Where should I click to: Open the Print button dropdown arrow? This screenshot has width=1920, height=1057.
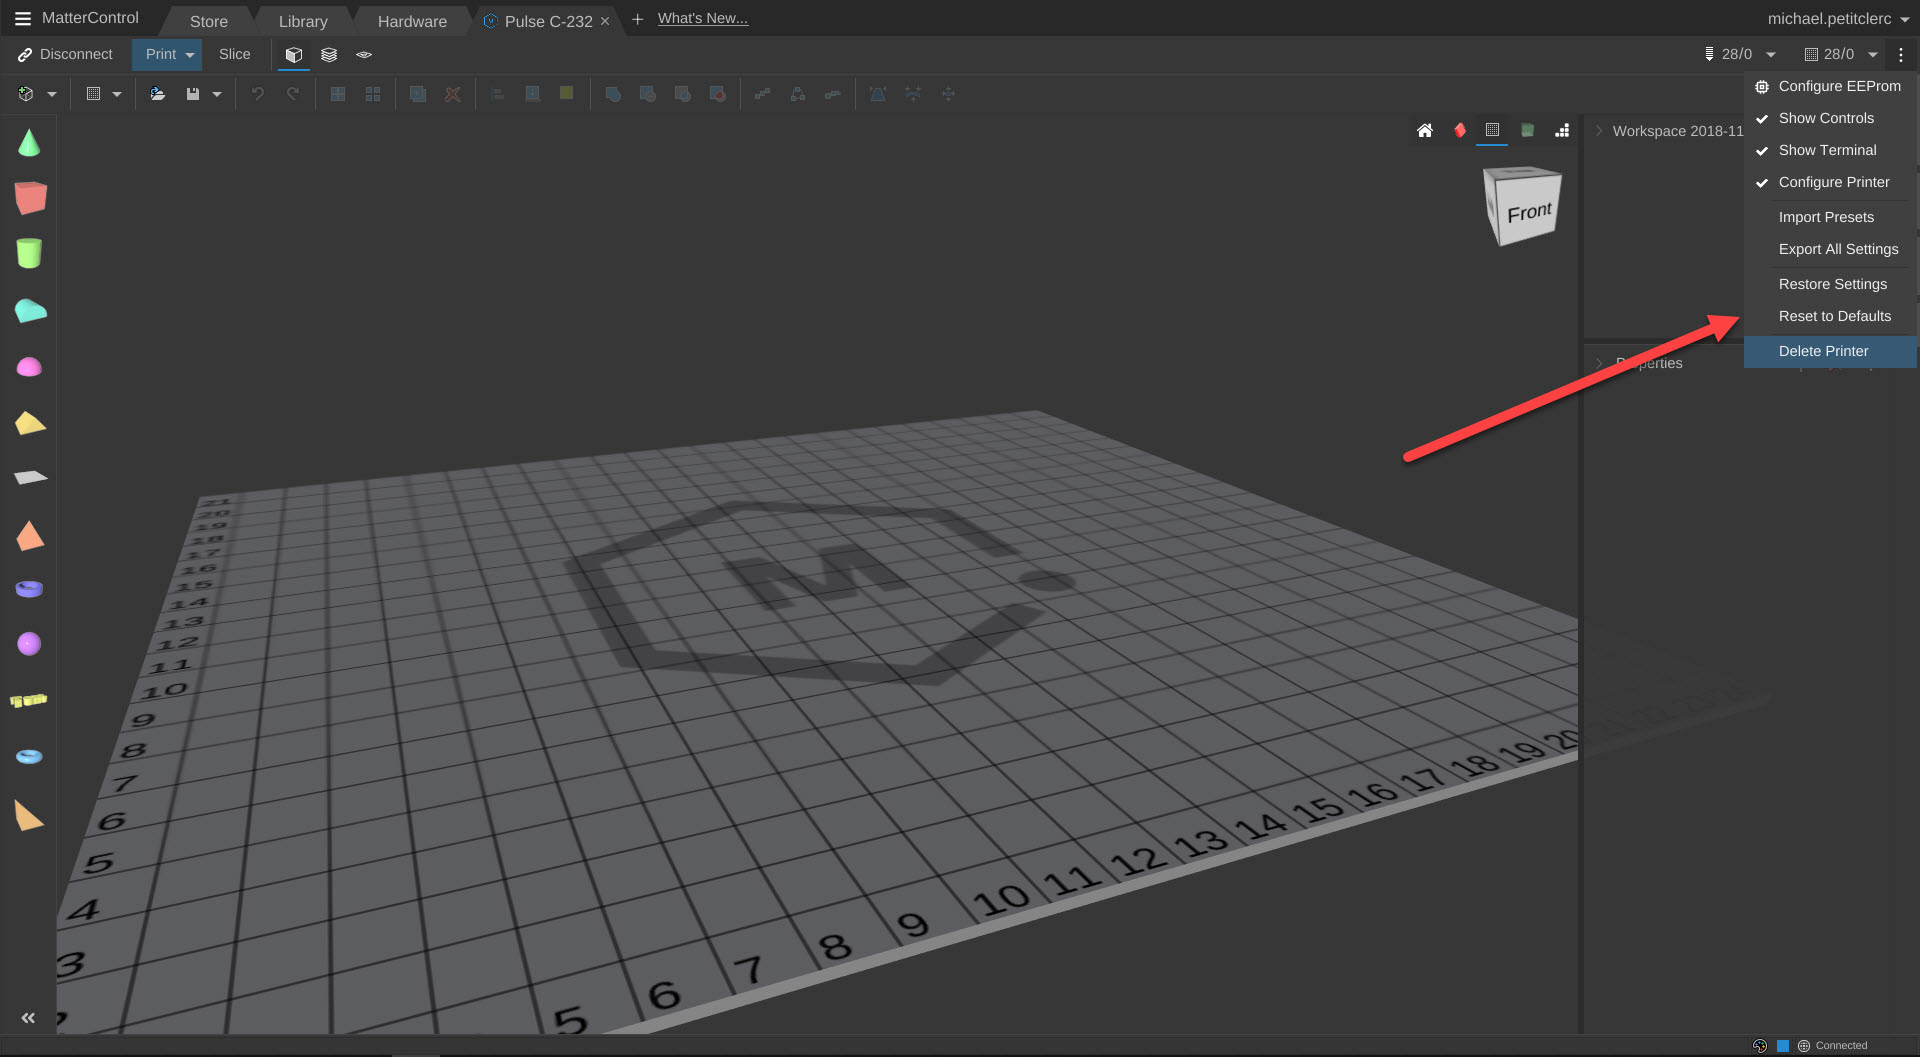190,55
